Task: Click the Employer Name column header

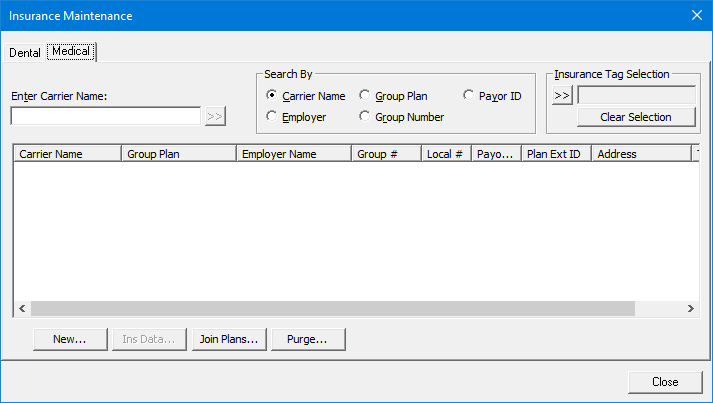Action: [293, 154]
